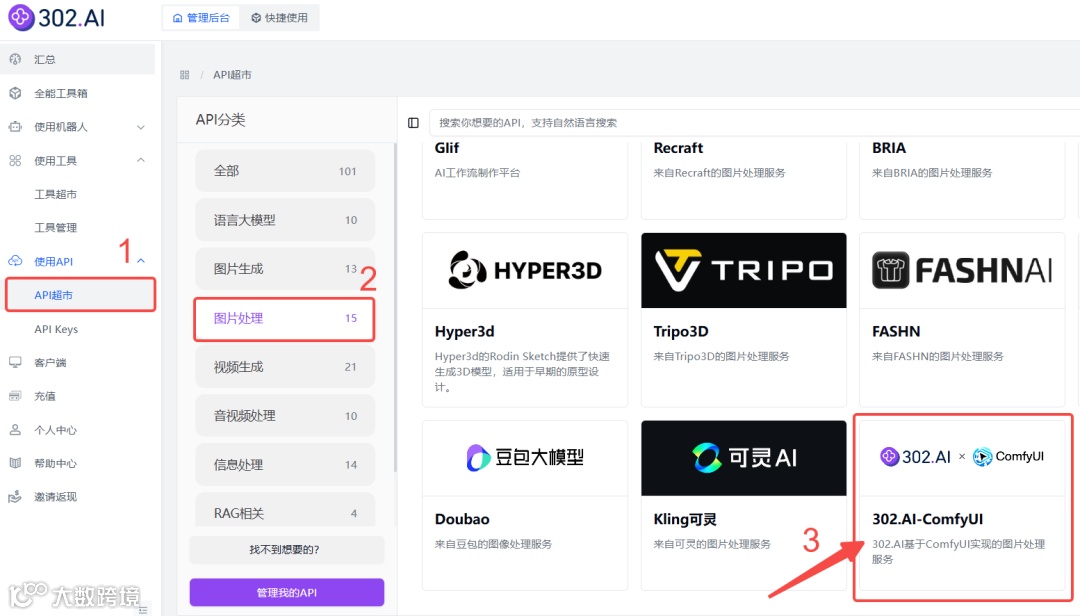Image resolution: width=1080 pixels, height=616 pixels.
Task: Open the Glif API card
Action: coord(525,179)
